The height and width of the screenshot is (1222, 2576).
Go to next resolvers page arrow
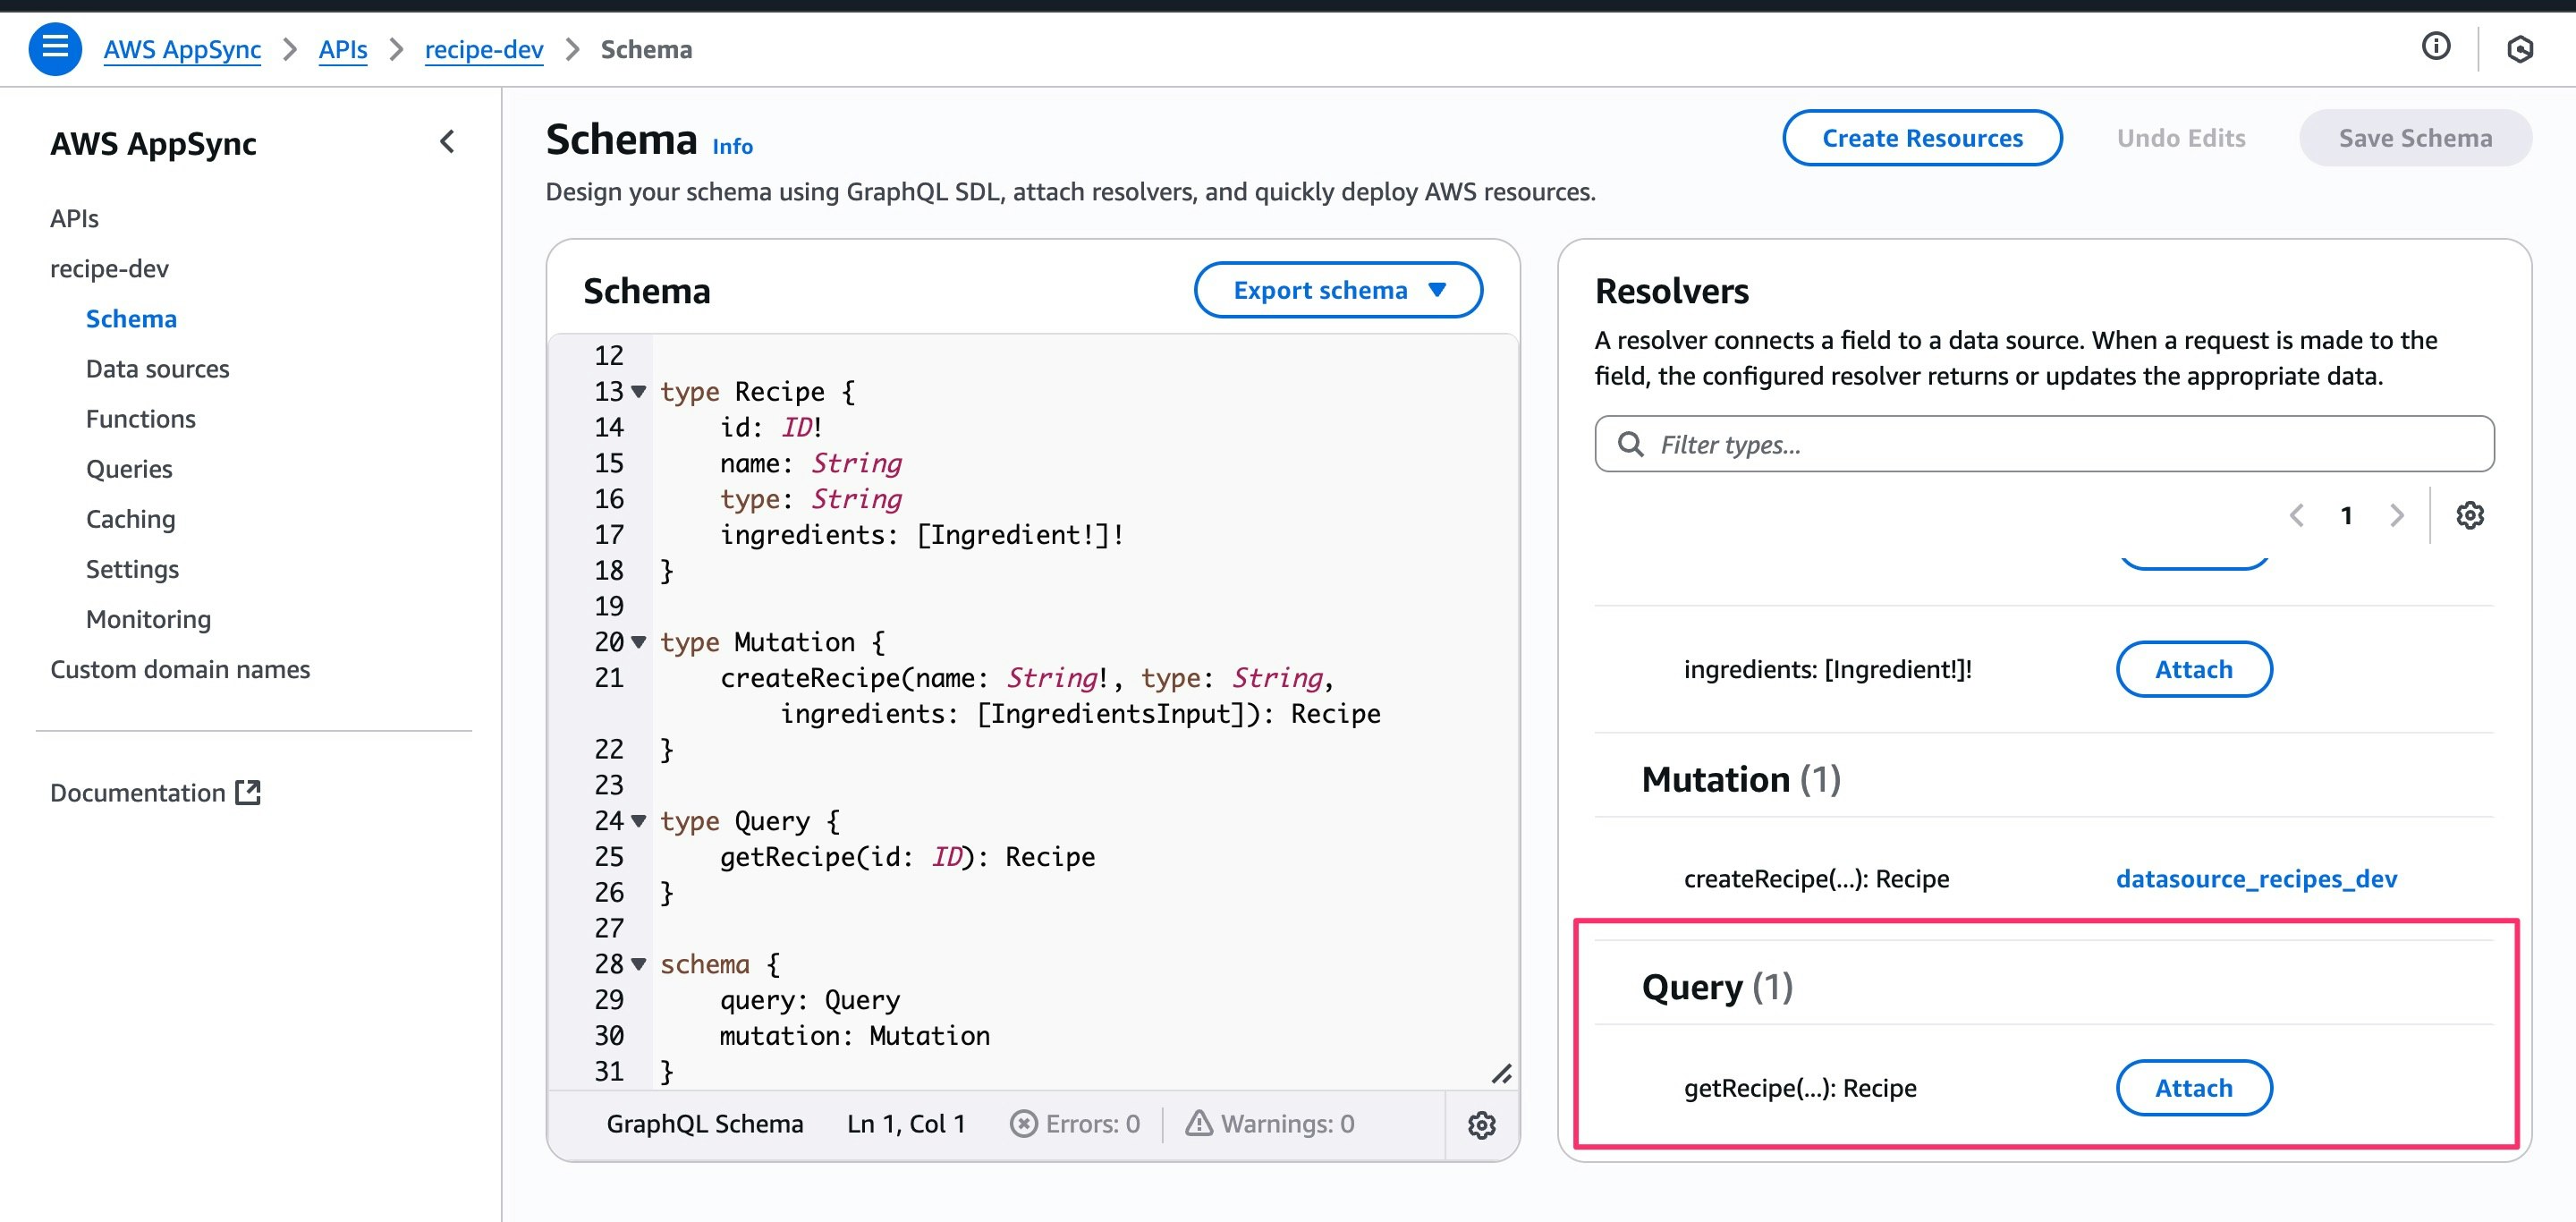[x=2396, y=515]
